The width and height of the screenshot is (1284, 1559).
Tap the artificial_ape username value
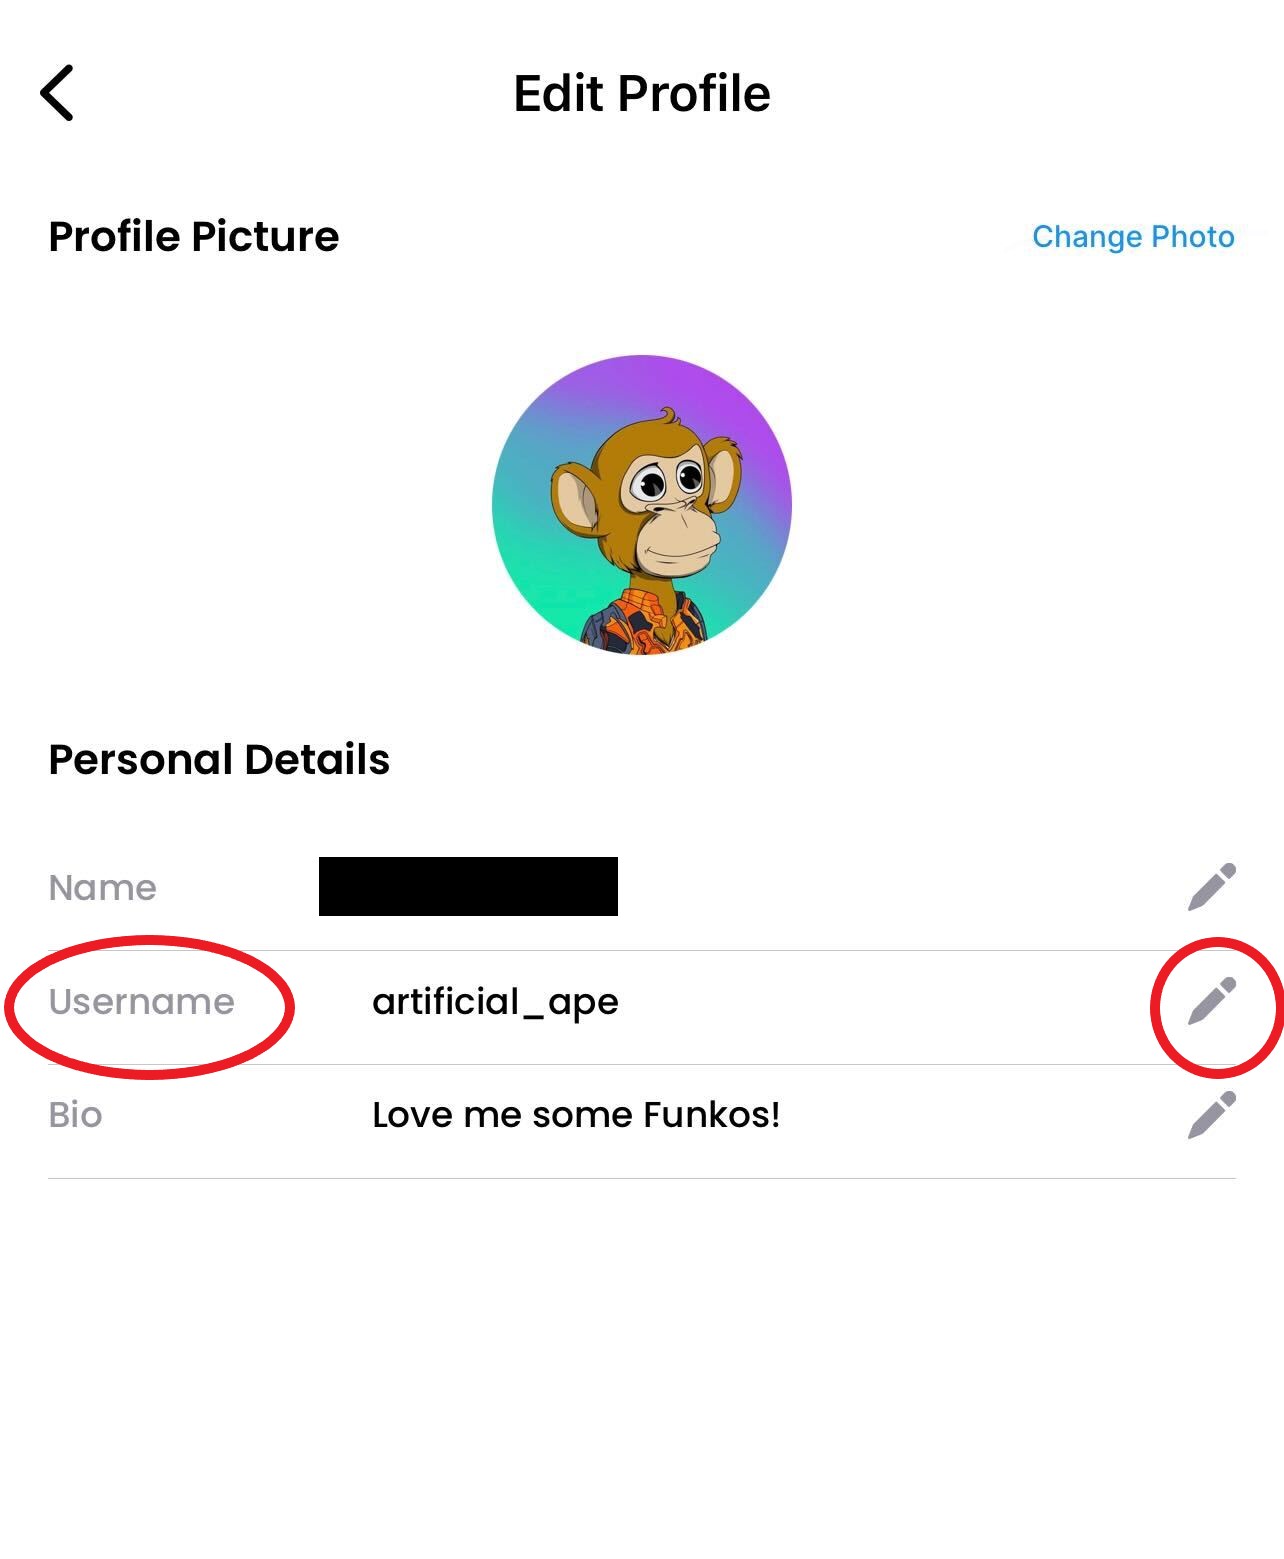[495, 1002]
